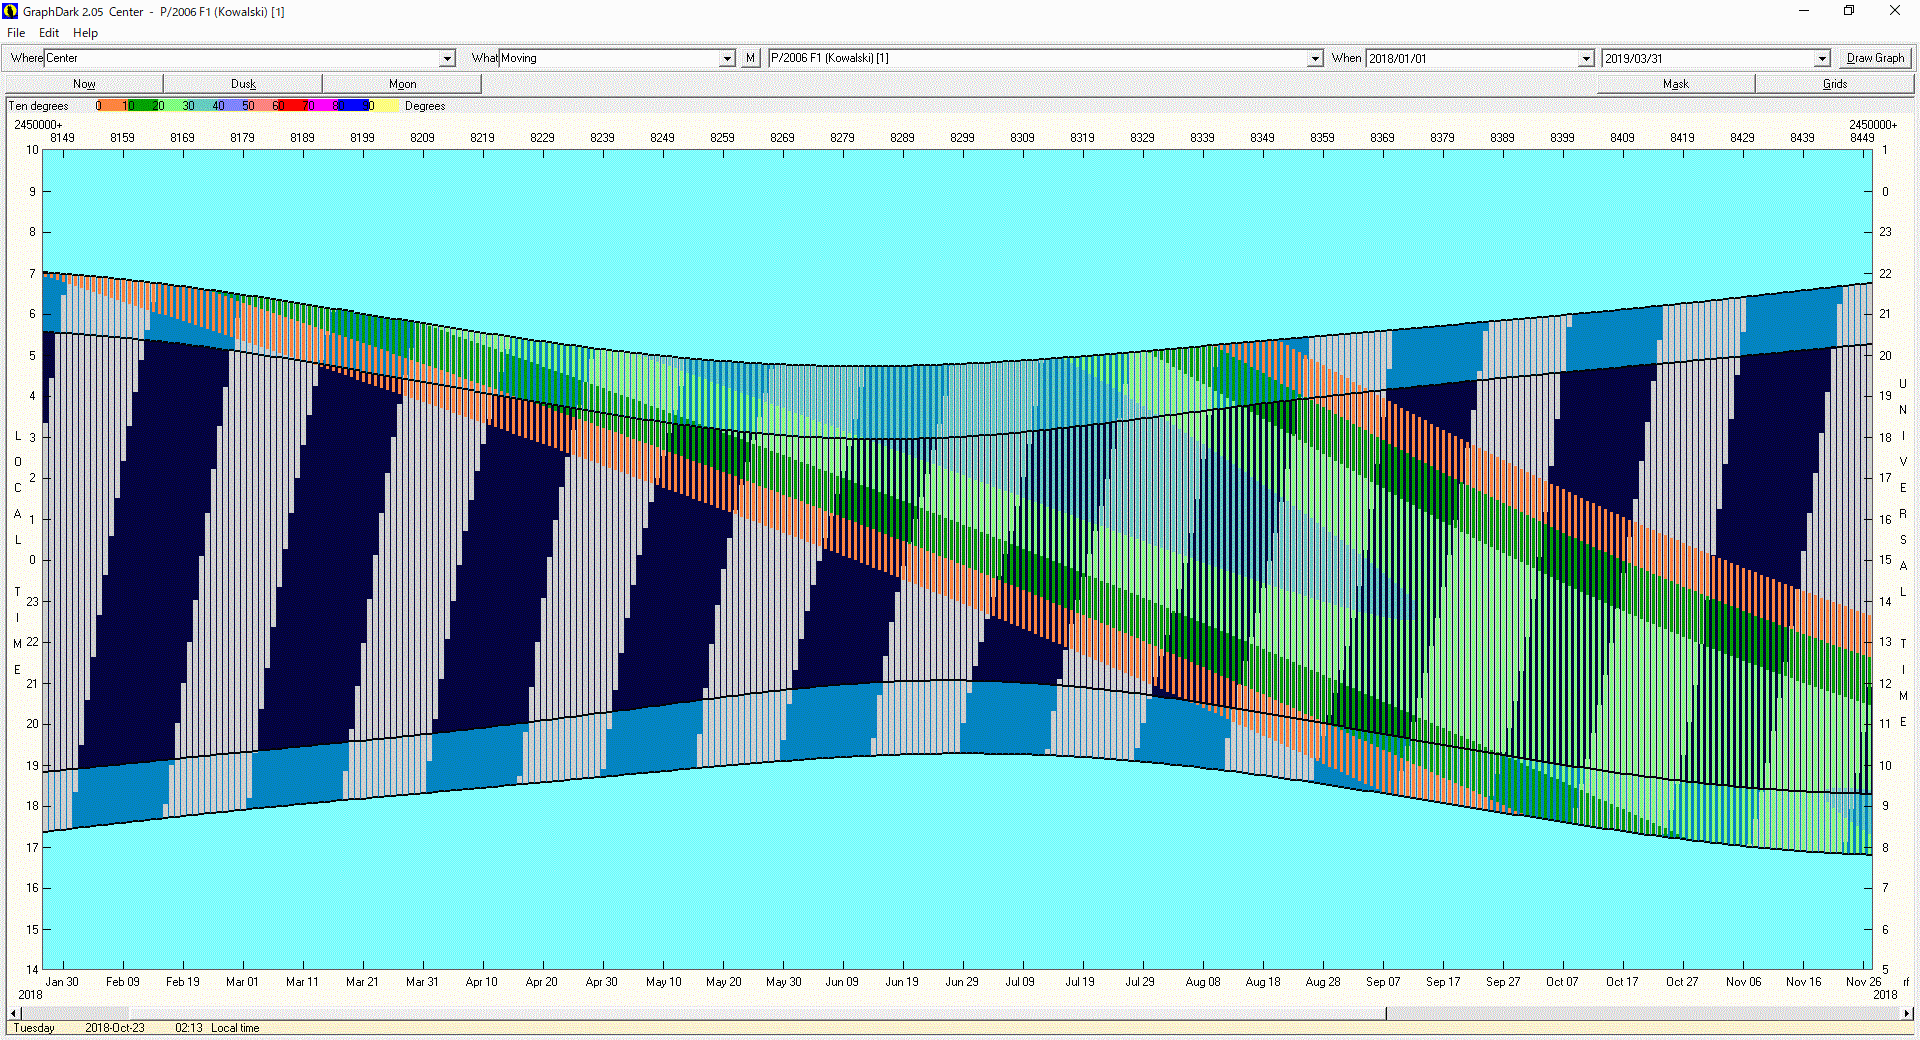Restore down the GraphDark window

point(1849,11)
